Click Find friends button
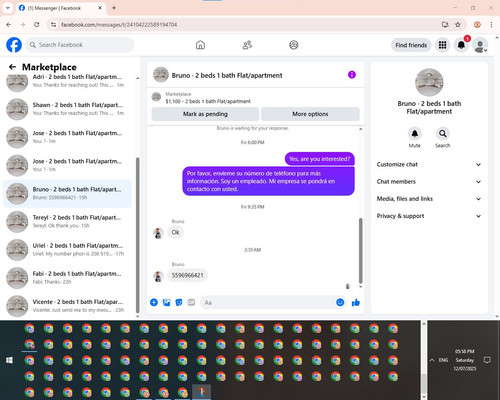500x400 pixels. (x=411, y=45)
